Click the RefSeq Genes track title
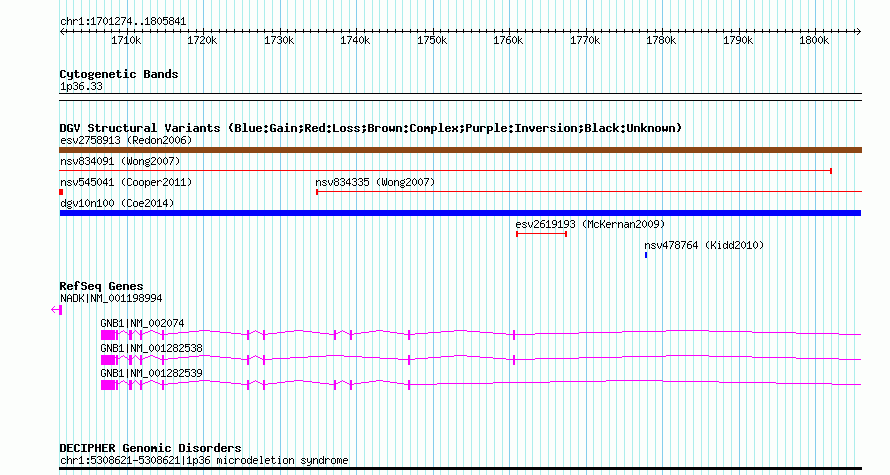 click(101, 286)
